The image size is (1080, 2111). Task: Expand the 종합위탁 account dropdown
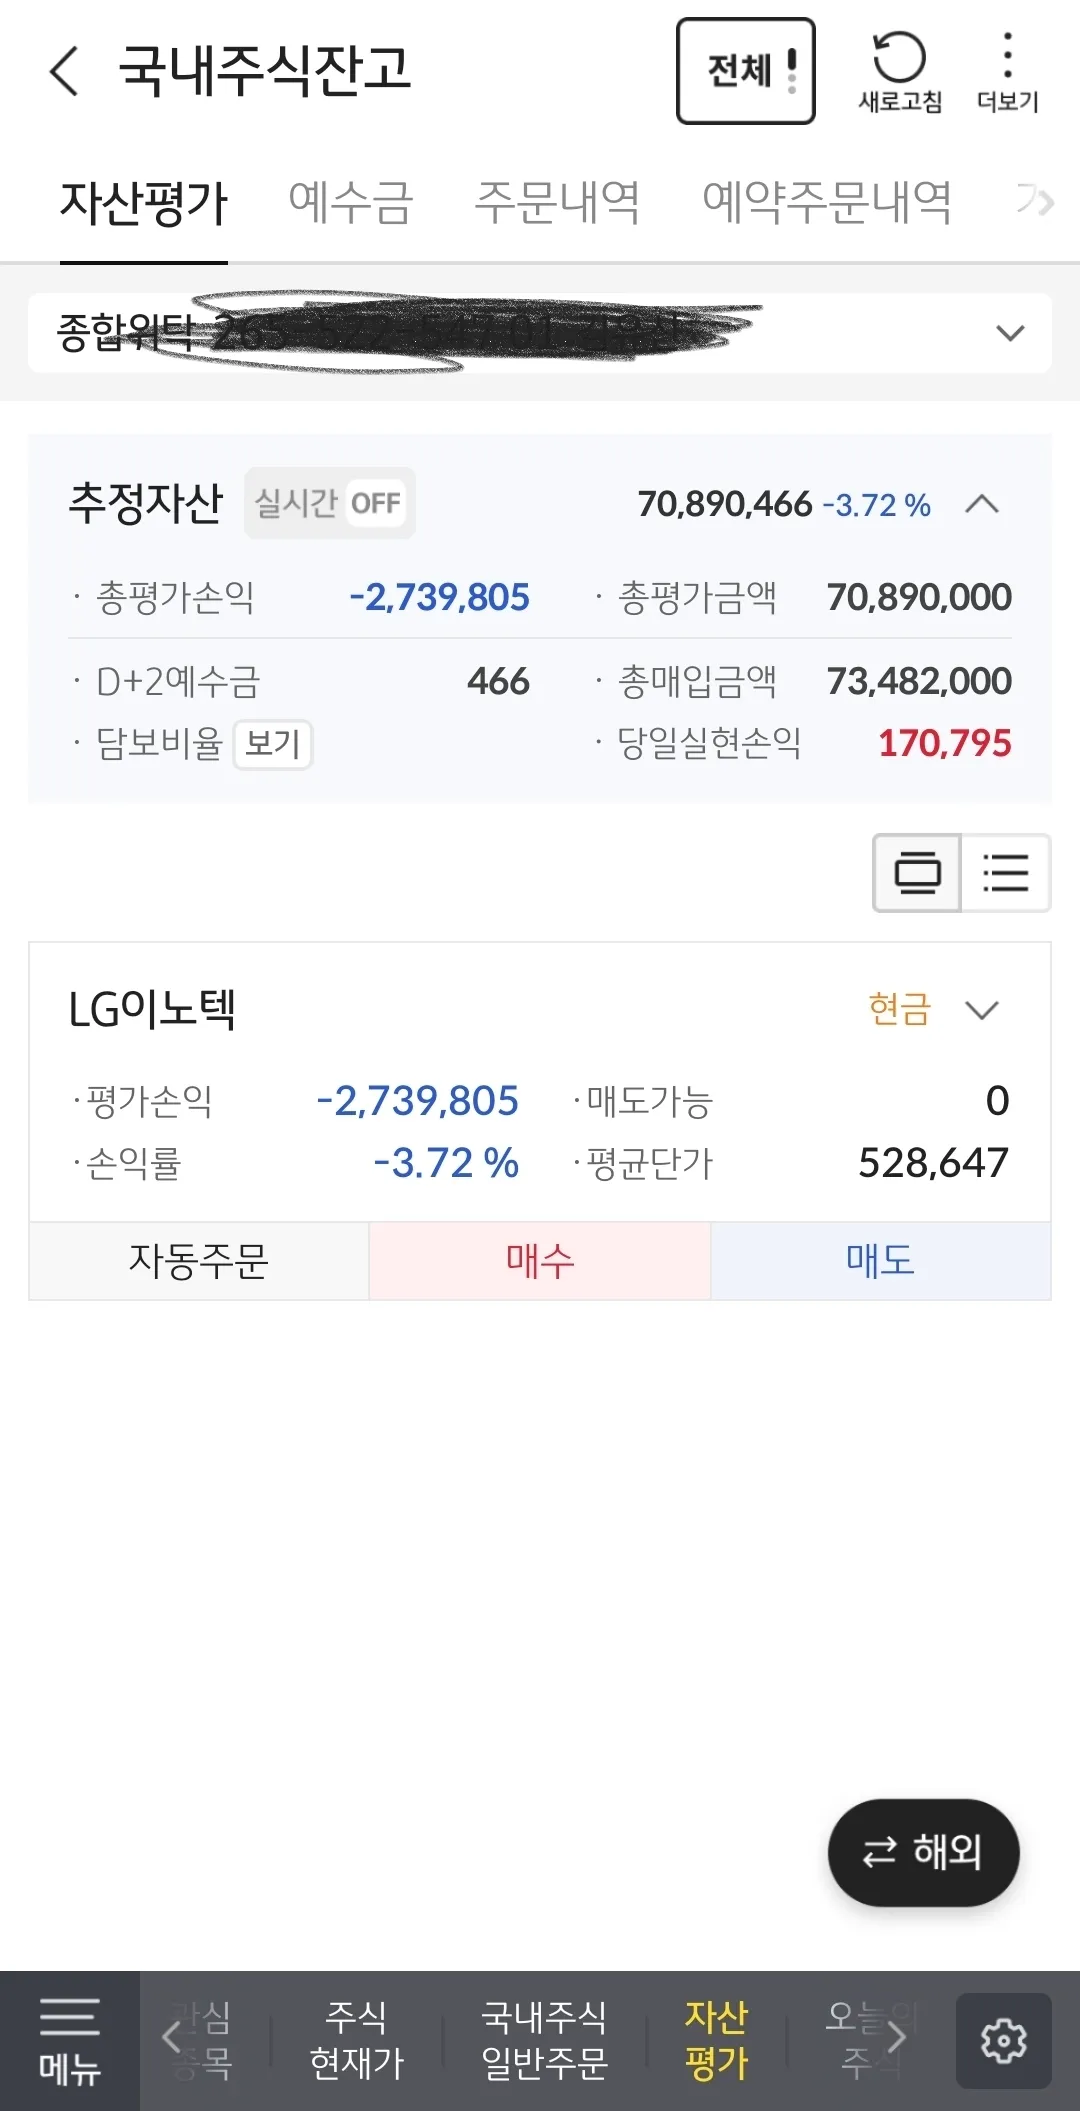(x=540, y=333)
